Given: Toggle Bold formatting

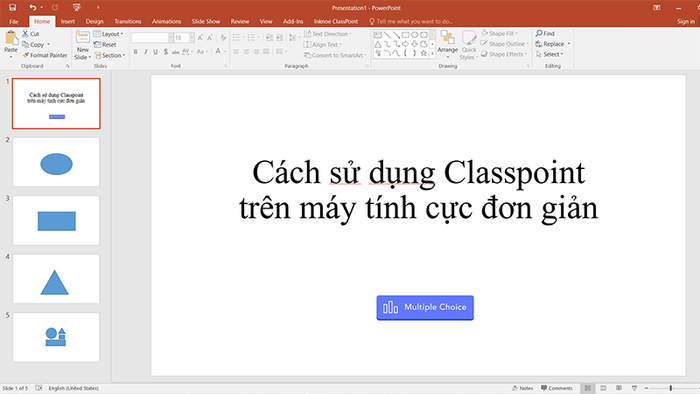Looking at the screenshot, I should click(x=136, y=52).
